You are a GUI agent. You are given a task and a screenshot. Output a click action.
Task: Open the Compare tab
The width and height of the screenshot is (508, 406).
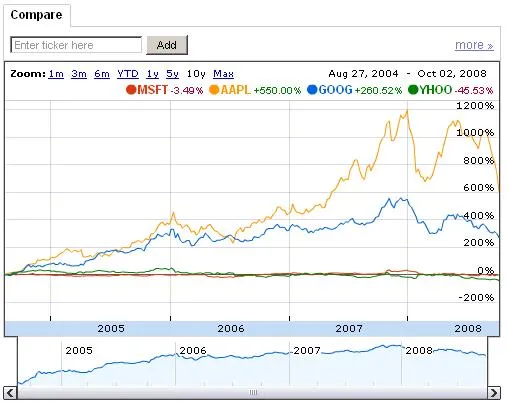point(37,15)
